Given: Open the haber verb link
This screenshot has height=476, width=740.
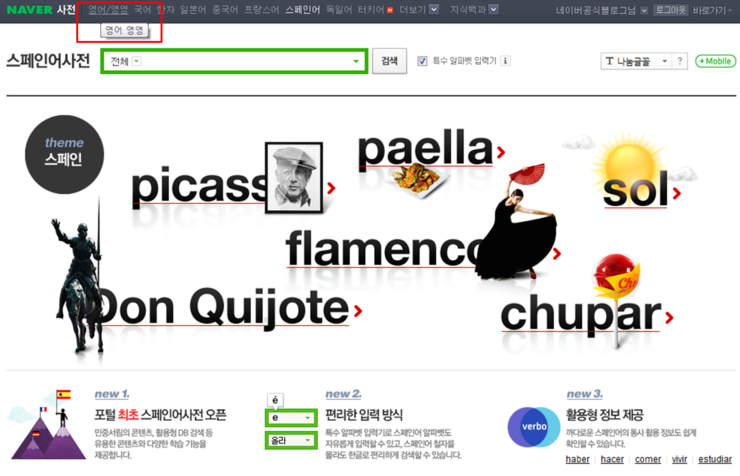Looking at the screenshot, I should [x=577, y=459].
